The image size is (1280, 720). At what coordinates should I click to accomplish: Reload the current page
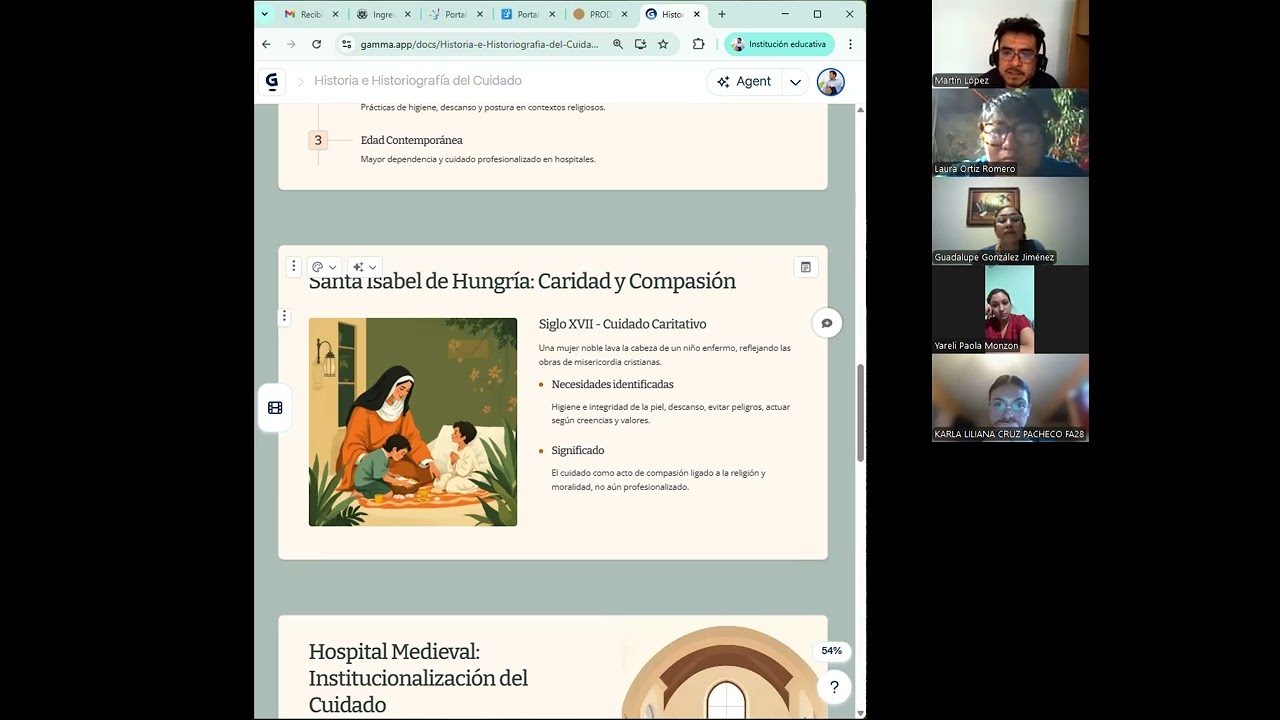coord(316,44)
